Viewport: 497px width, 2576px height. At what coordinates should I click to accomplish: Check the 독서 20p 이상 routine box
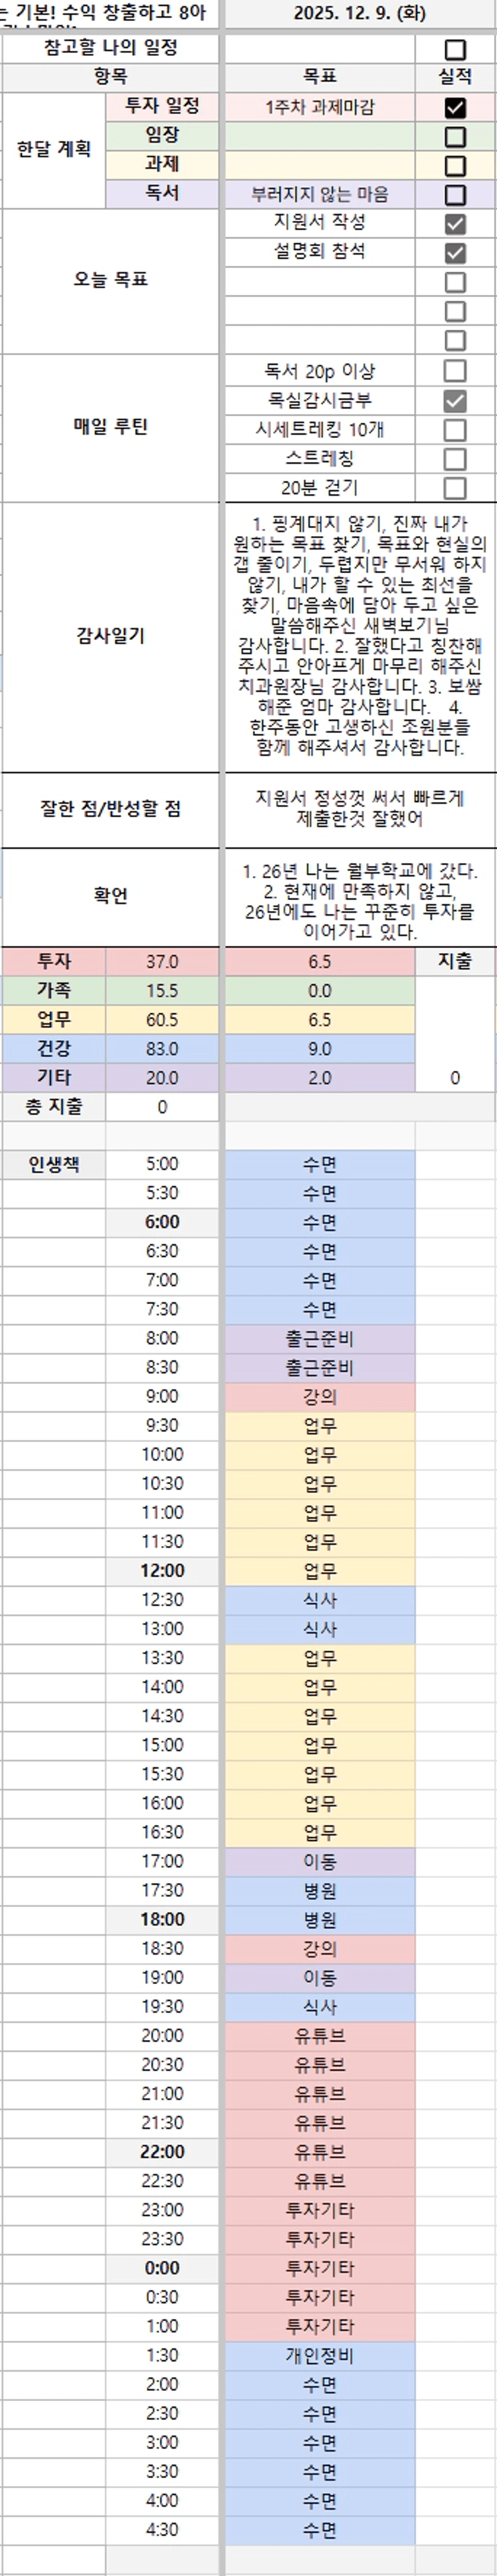pos(455,371)
